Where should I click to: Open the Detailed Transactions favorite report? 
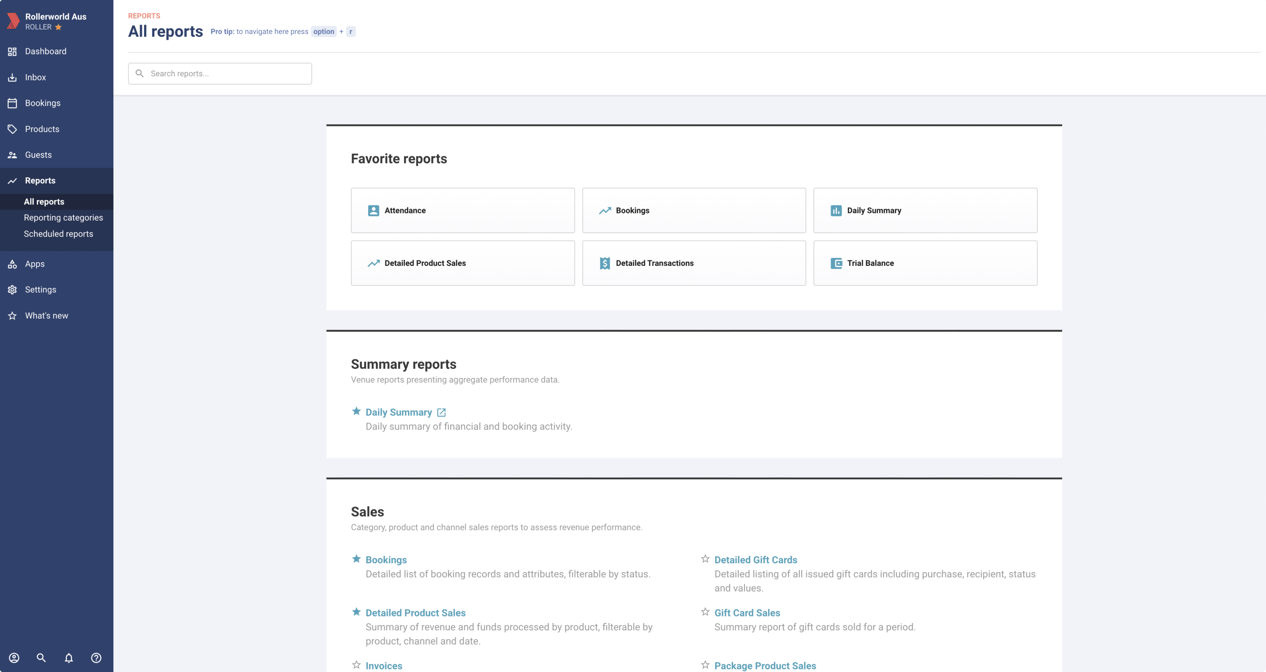click(693, 263)
